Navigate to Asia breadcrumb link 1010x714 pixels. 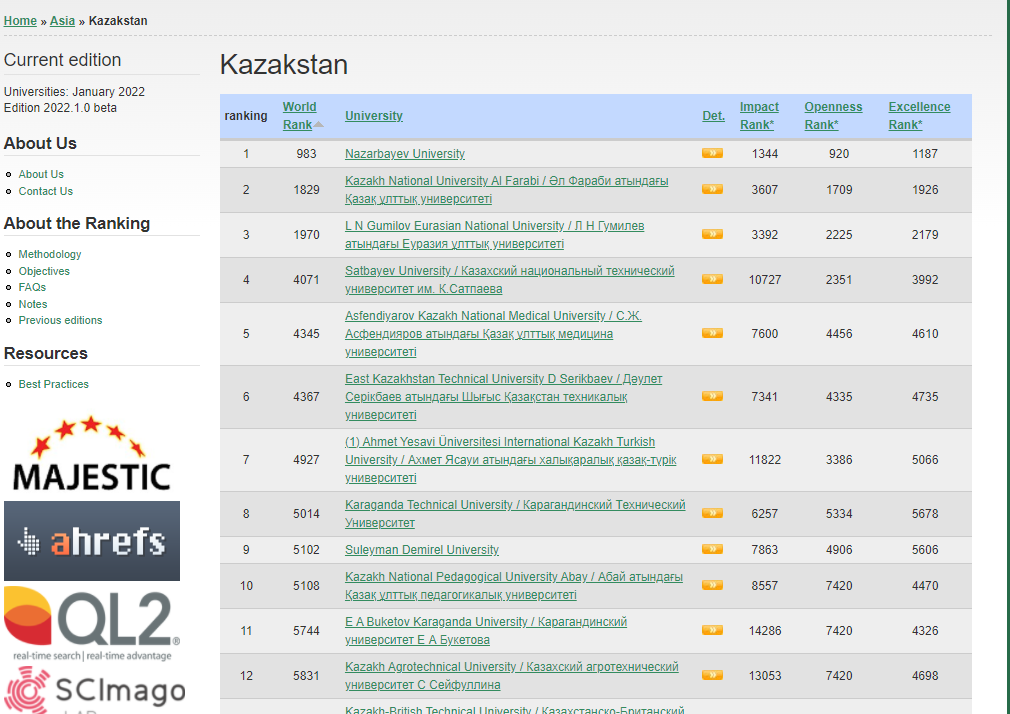[62, 21]
